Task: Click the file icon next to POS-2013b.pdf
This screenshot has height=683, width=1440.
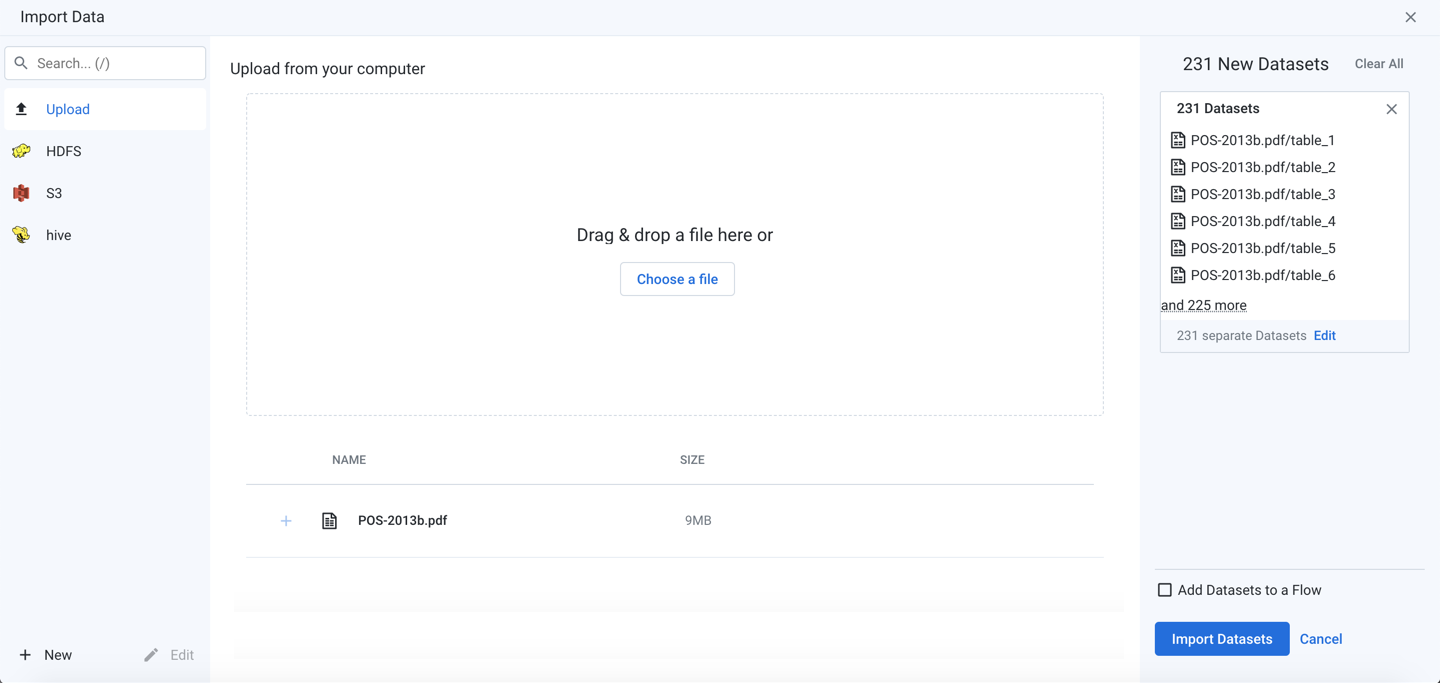Action: pos(329,521)
